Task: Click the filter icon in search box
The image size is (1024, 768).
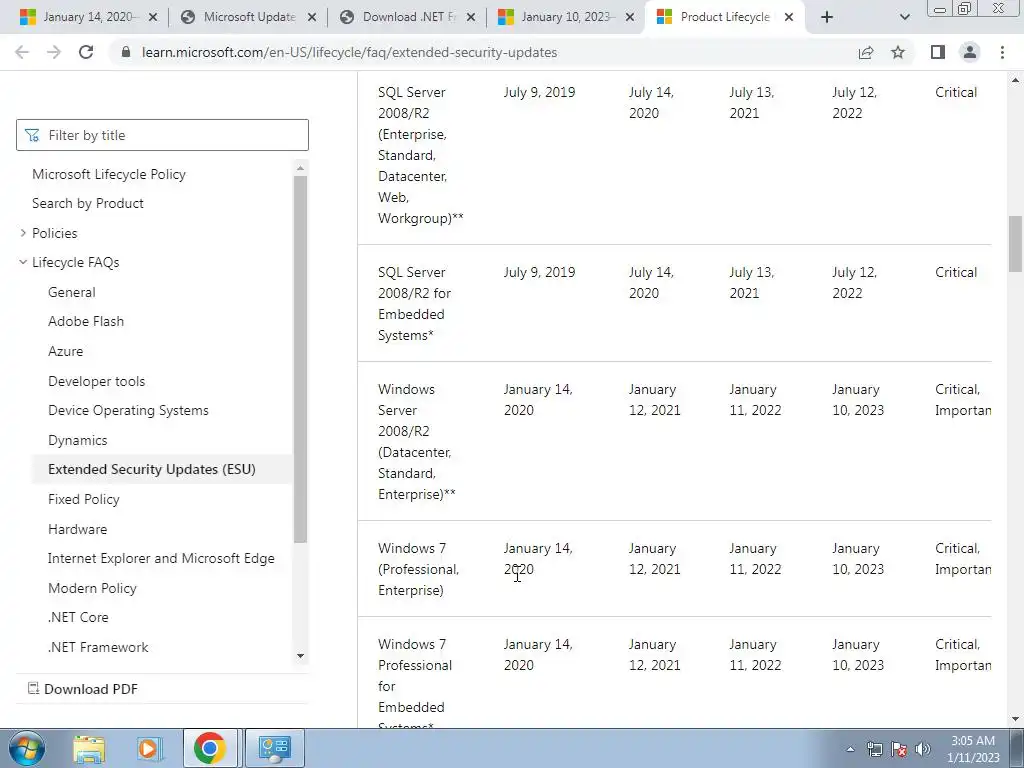Action: click(31, 135)
